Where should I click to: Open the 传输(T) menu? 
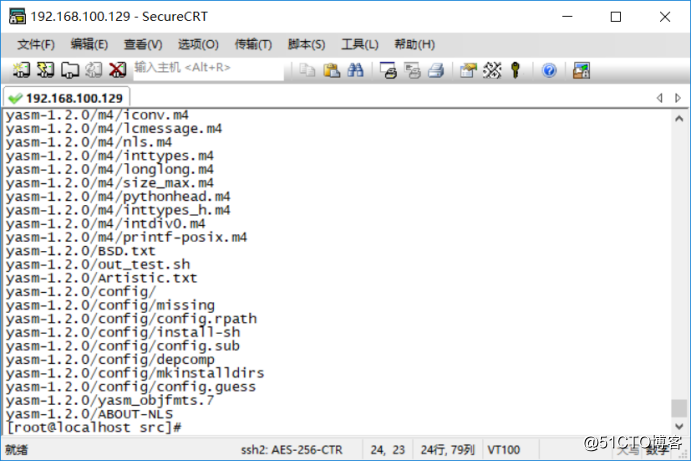click(x=253, y=44)
